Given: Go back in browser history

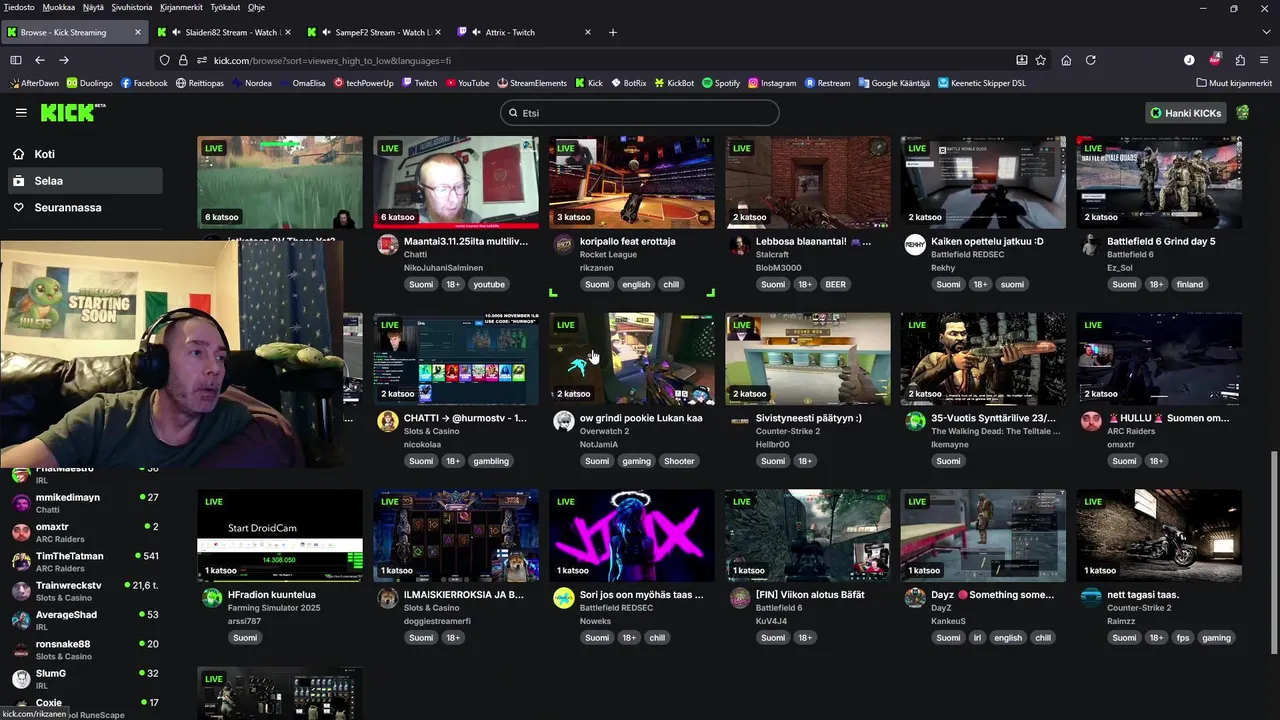Looking at the screenshot, I should 40,60.
